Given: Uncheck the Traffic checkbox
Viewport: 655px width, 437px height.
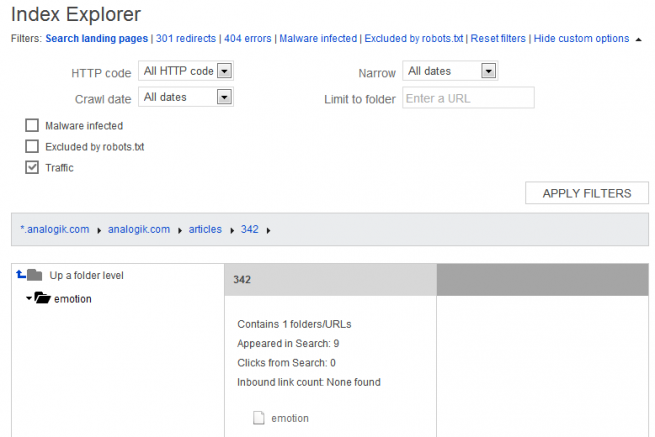Looking at the screenshot, I should (x=32, y=167).
